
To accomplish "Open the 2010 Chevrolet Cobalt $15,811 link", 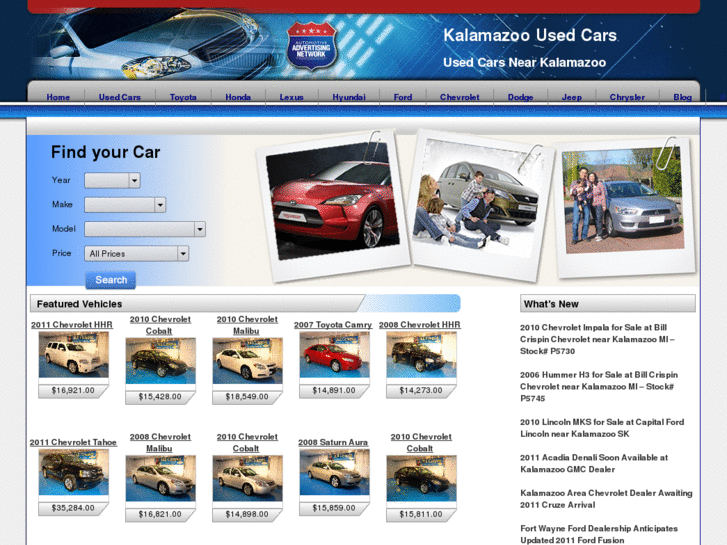I will [421, 442].
